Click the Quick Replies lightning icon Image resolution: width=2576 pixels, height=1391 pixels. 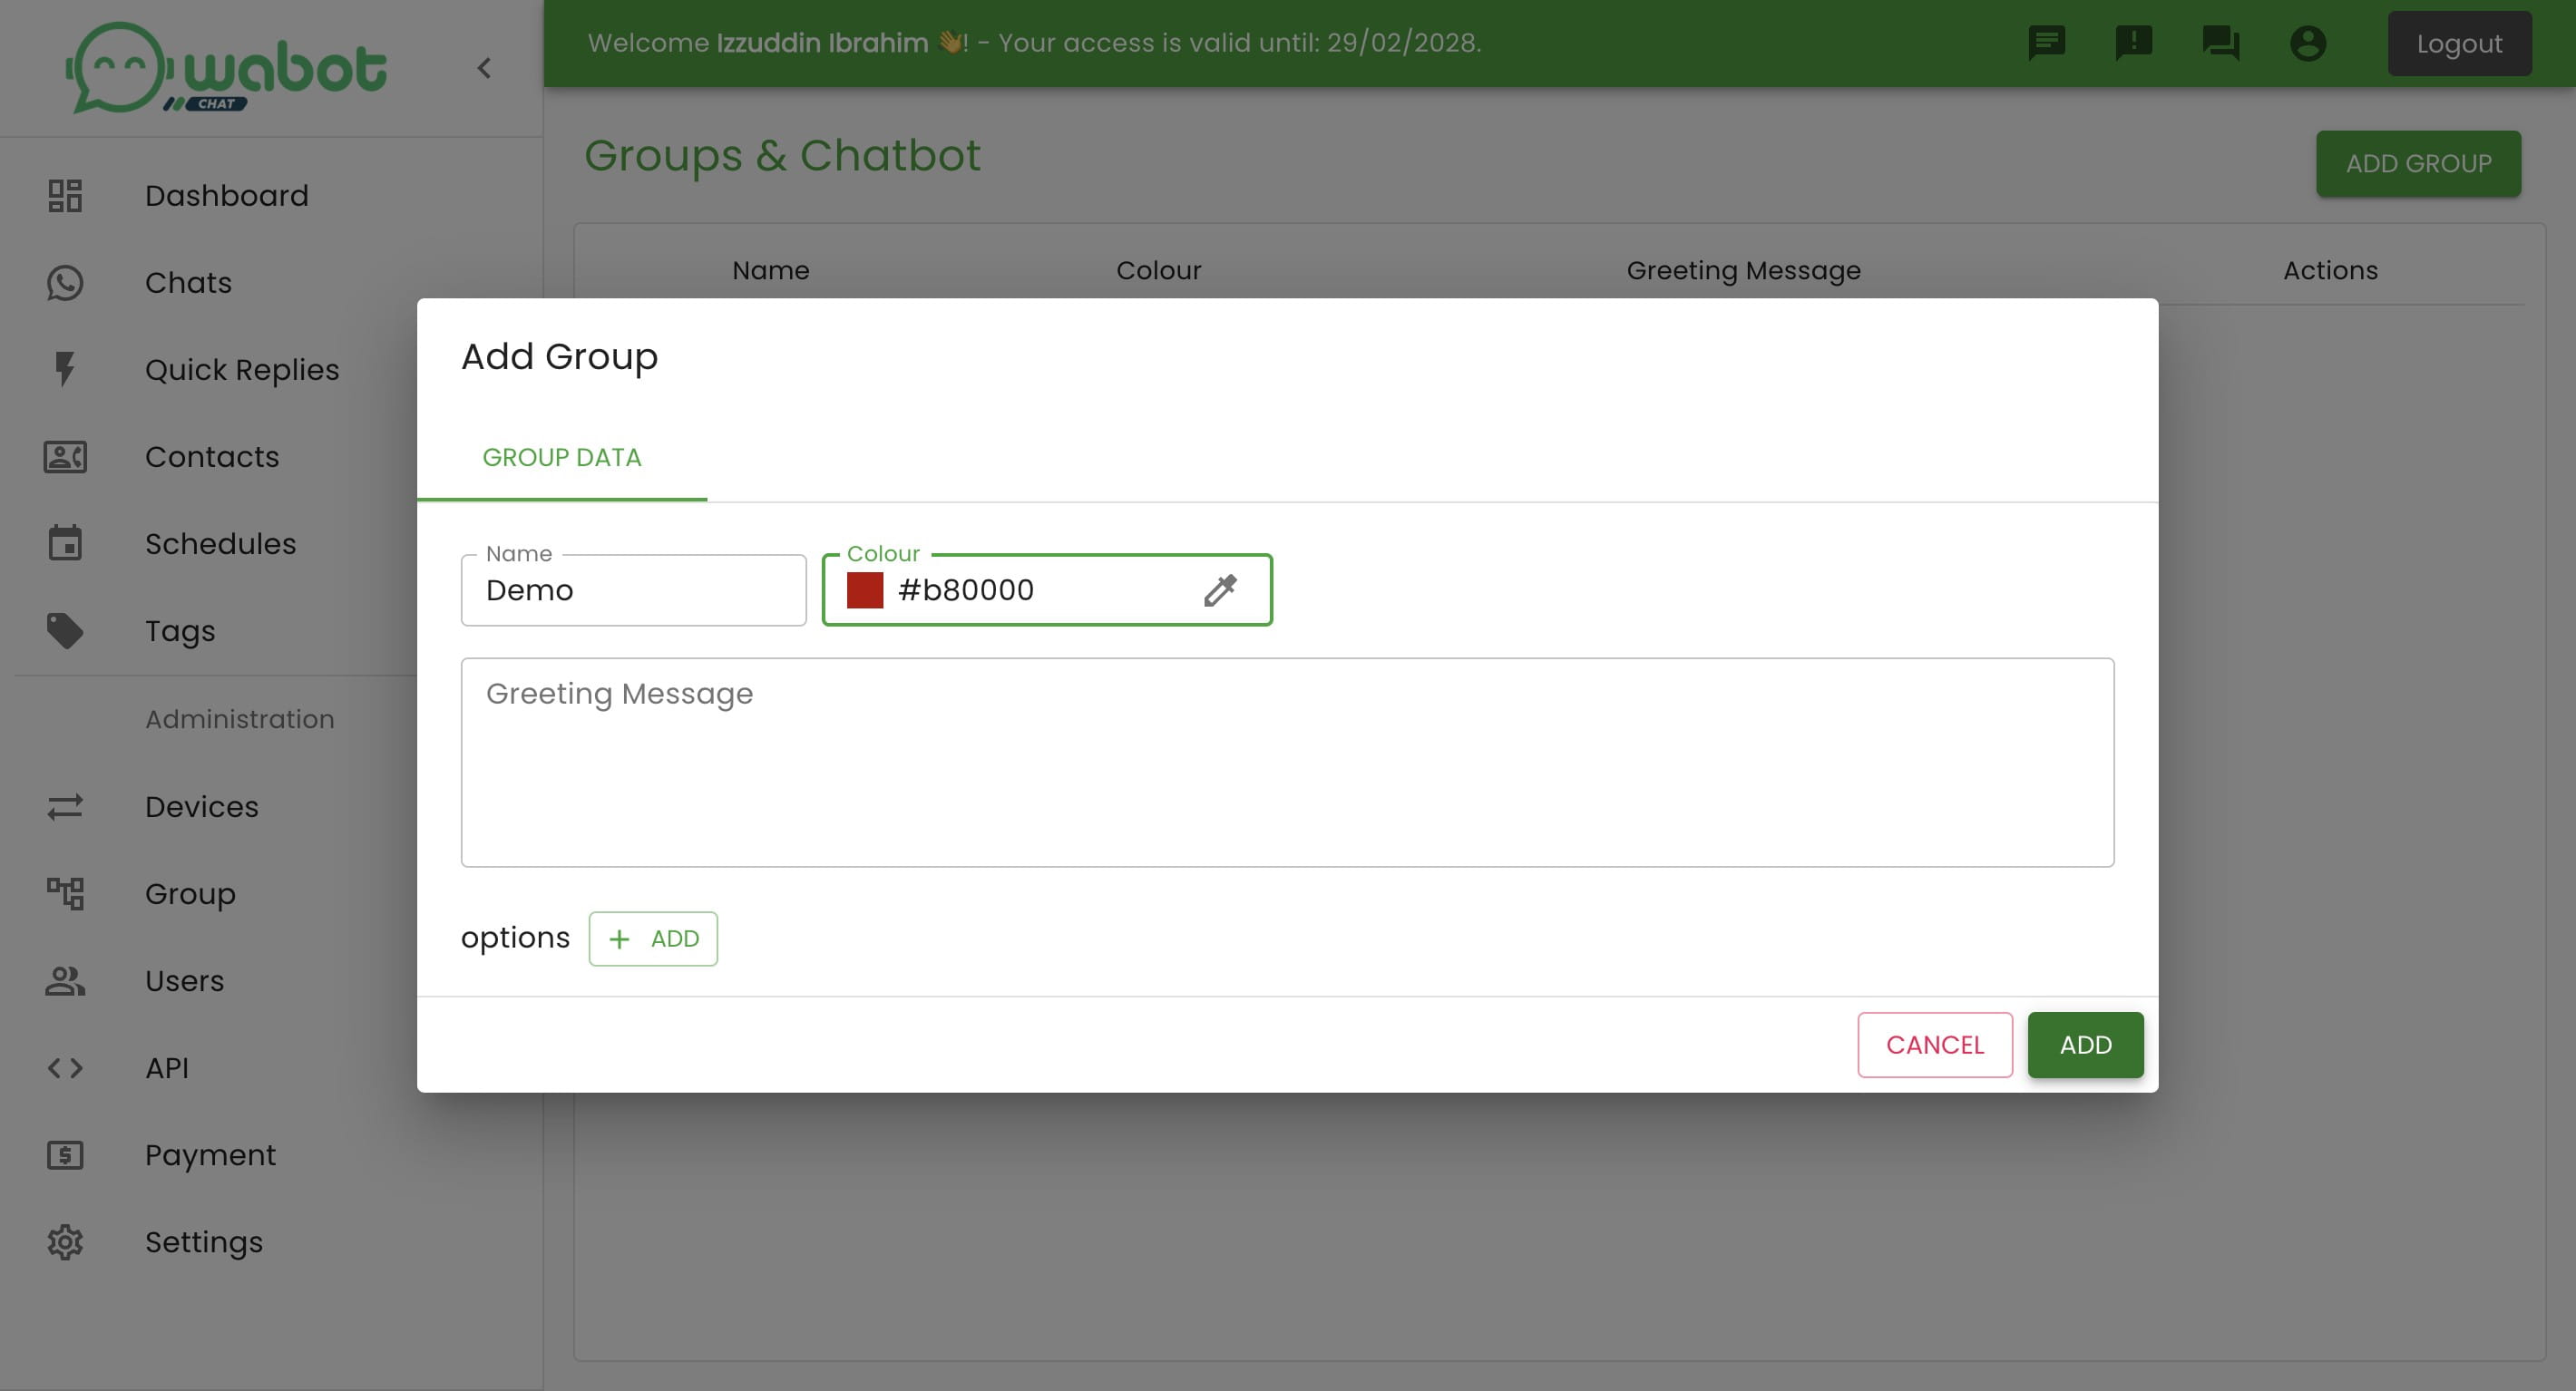pos(62,368)
